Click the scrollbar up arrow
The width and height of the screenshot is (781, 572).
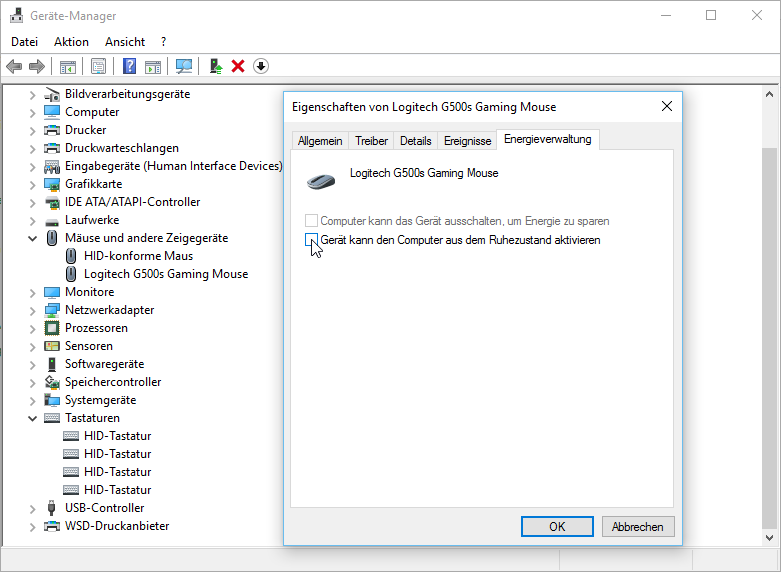coord(769,94)
